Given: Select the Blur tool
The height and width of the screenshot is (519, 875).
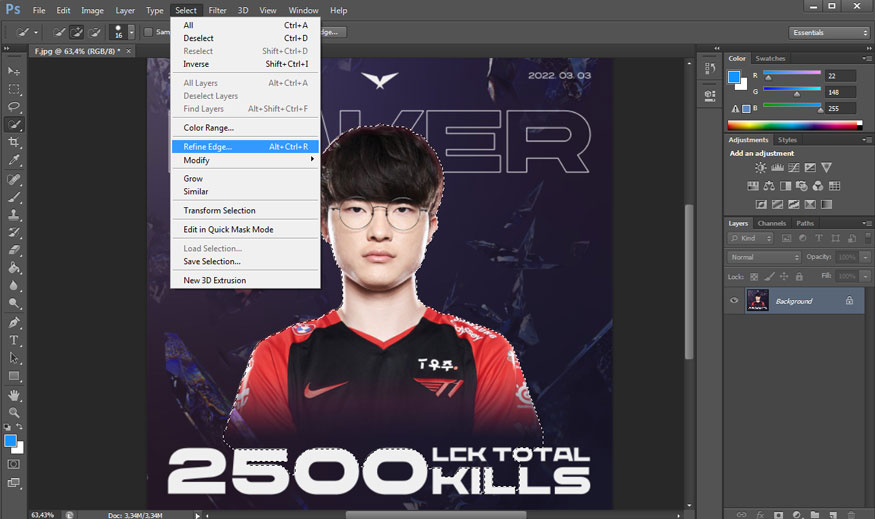Looking at the screenshot, I should click(14, 286).
